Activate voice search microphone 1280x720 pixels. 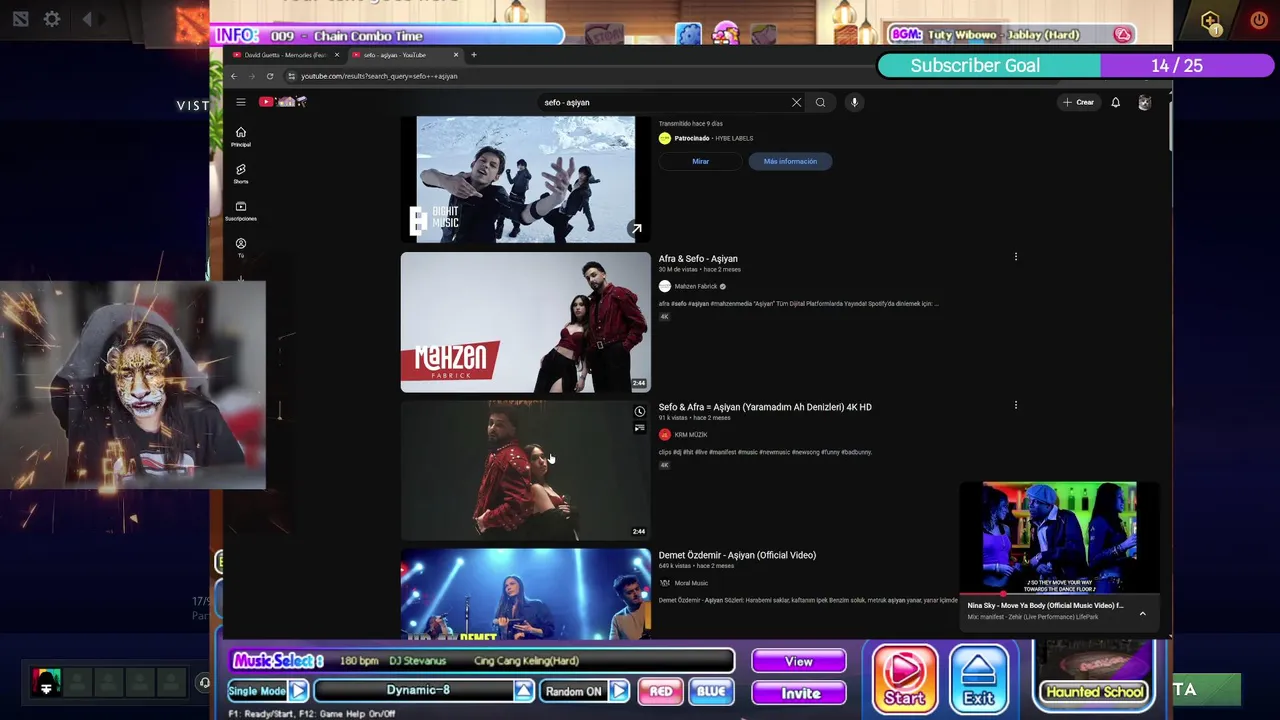pyautogui.click(x=854, y=102)
